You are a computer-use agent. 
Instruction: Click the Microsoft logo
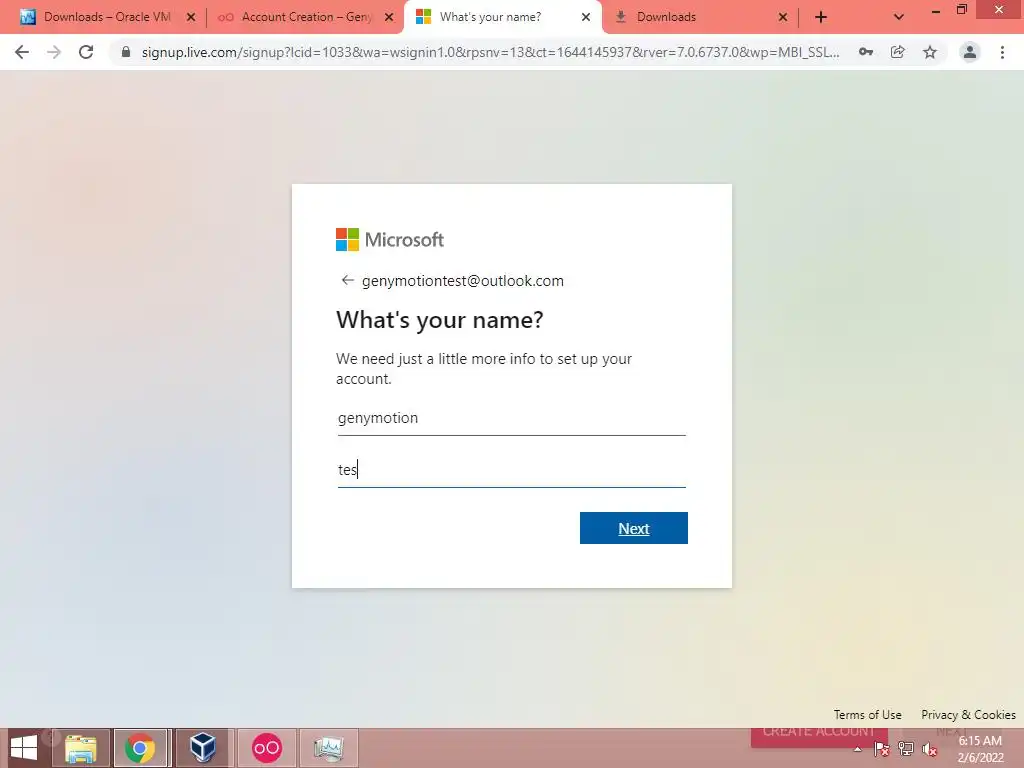point(390,240)
